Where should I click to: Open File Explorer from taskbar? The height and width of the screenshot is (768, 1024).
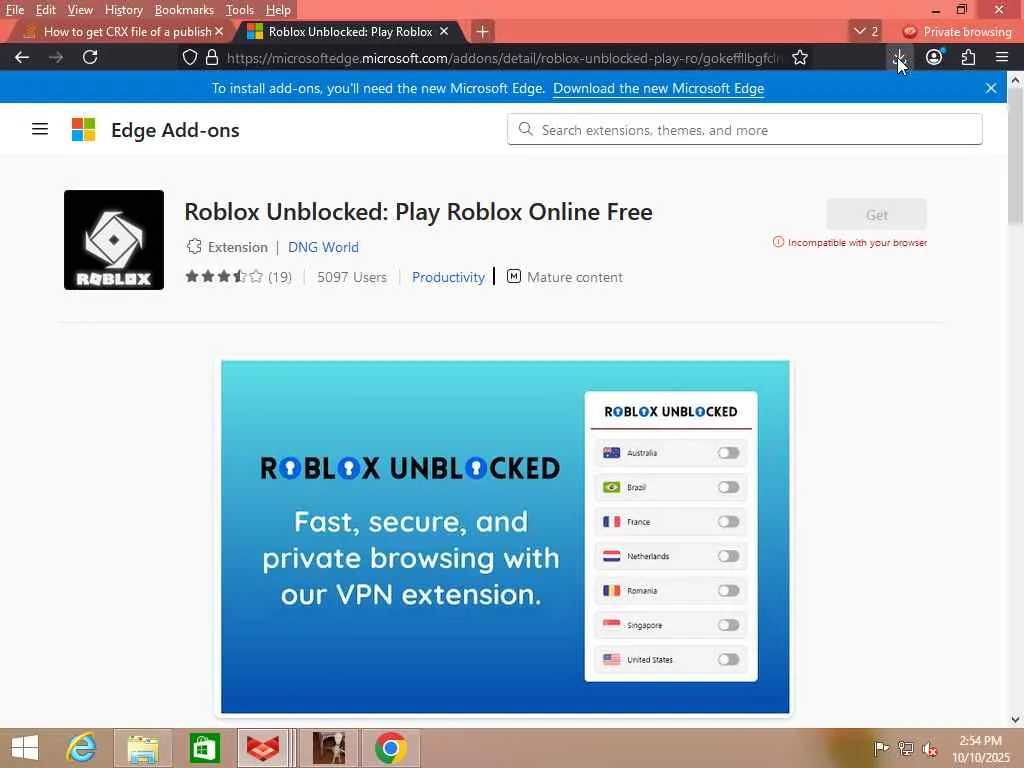[x=143, y=748]
